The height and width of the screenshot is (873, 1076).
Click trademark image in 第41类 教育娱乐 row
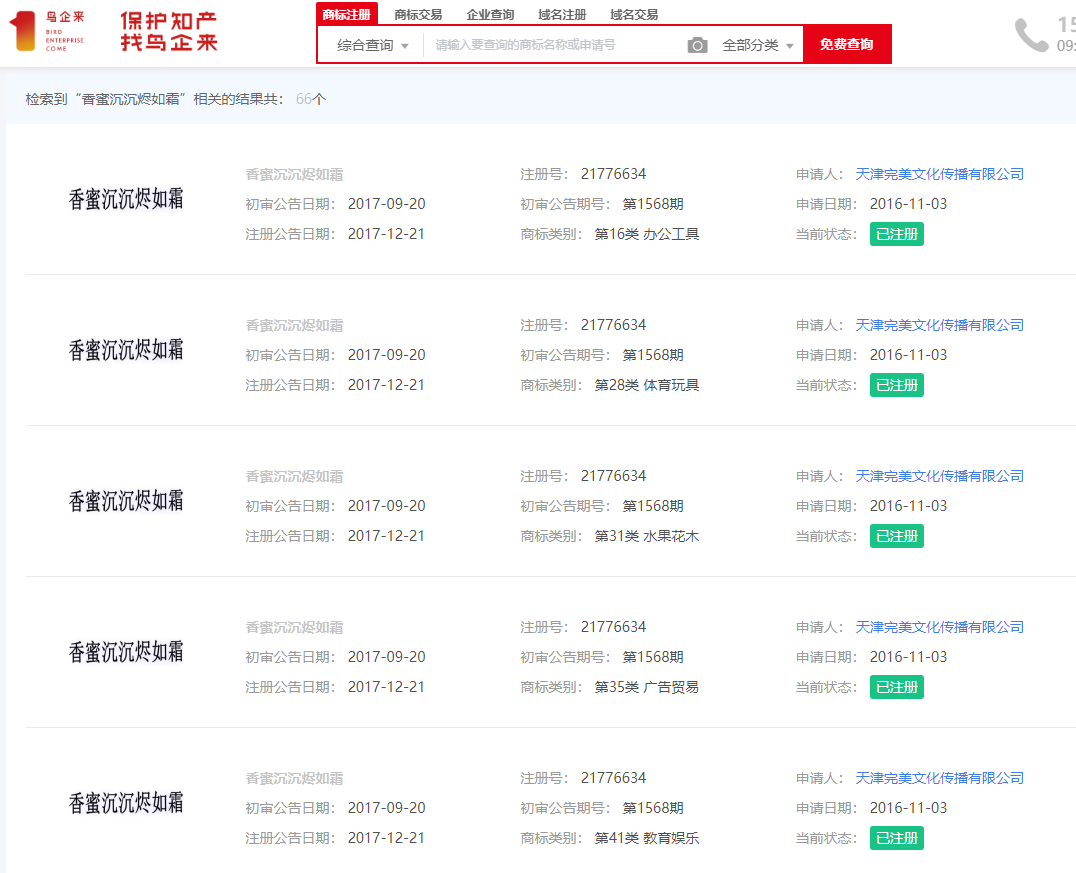tap(126, 803)
